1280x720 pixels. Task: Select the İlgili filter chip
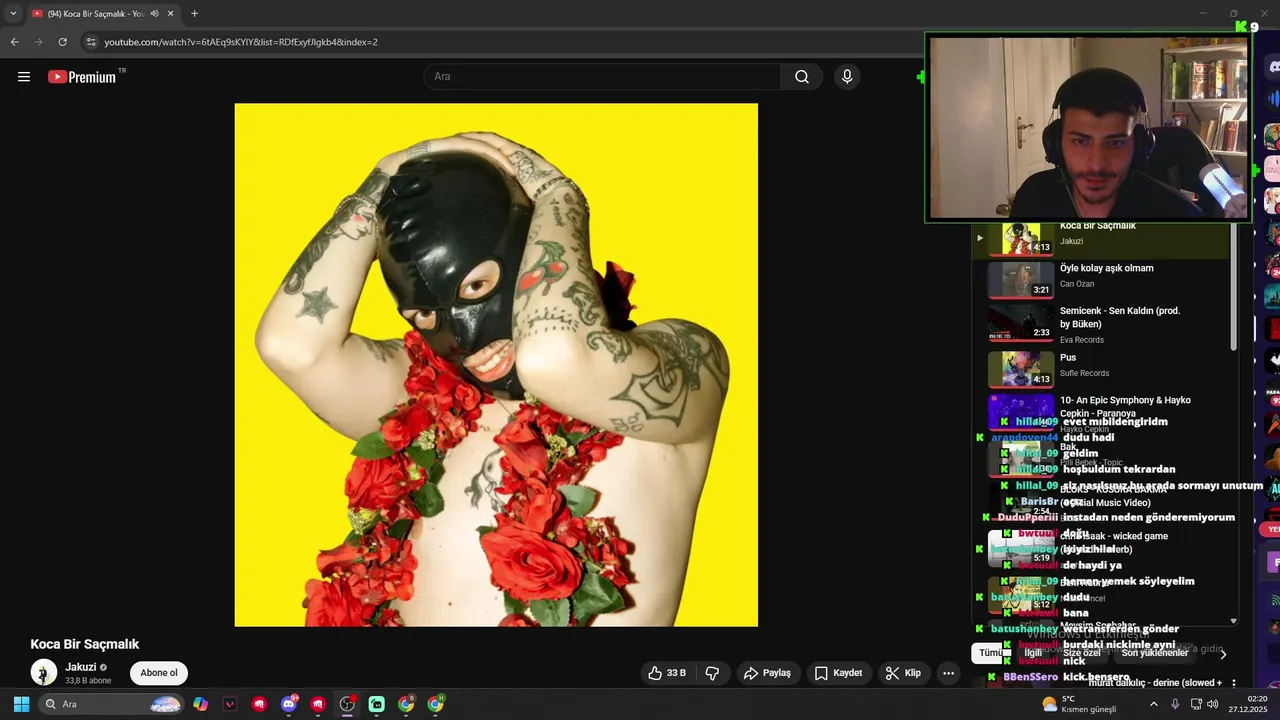point(1033,653)
